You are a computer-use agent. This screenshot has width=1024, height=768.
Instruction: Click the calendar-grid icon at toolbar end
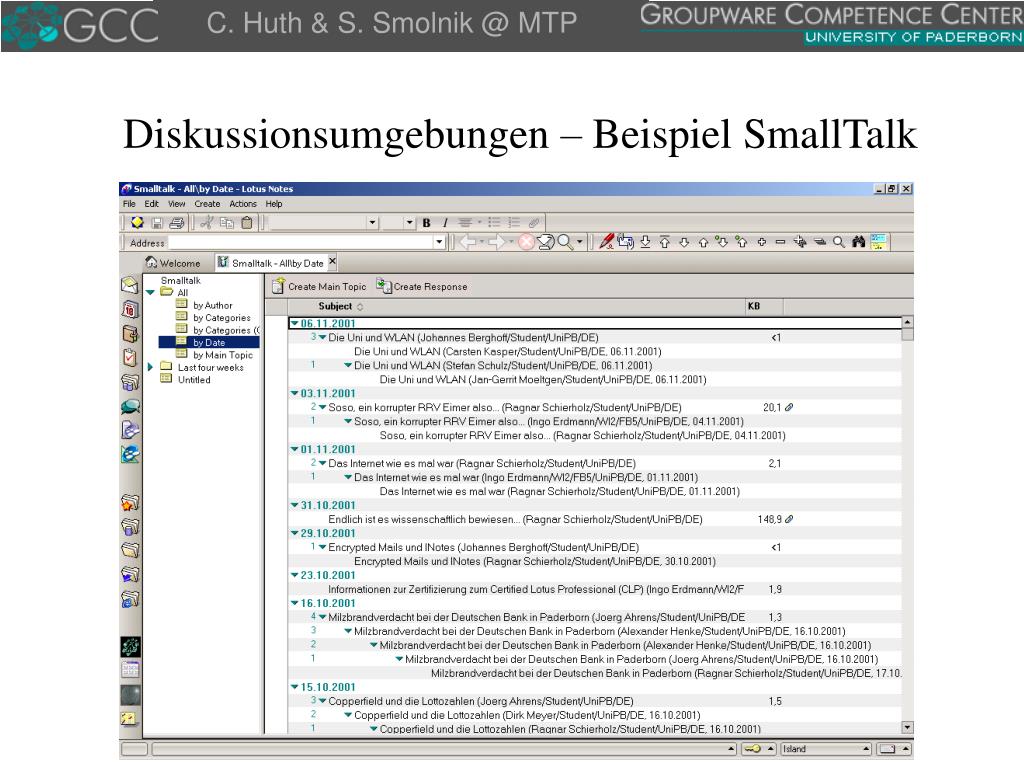pyautogui.click(x=878, y=242)
